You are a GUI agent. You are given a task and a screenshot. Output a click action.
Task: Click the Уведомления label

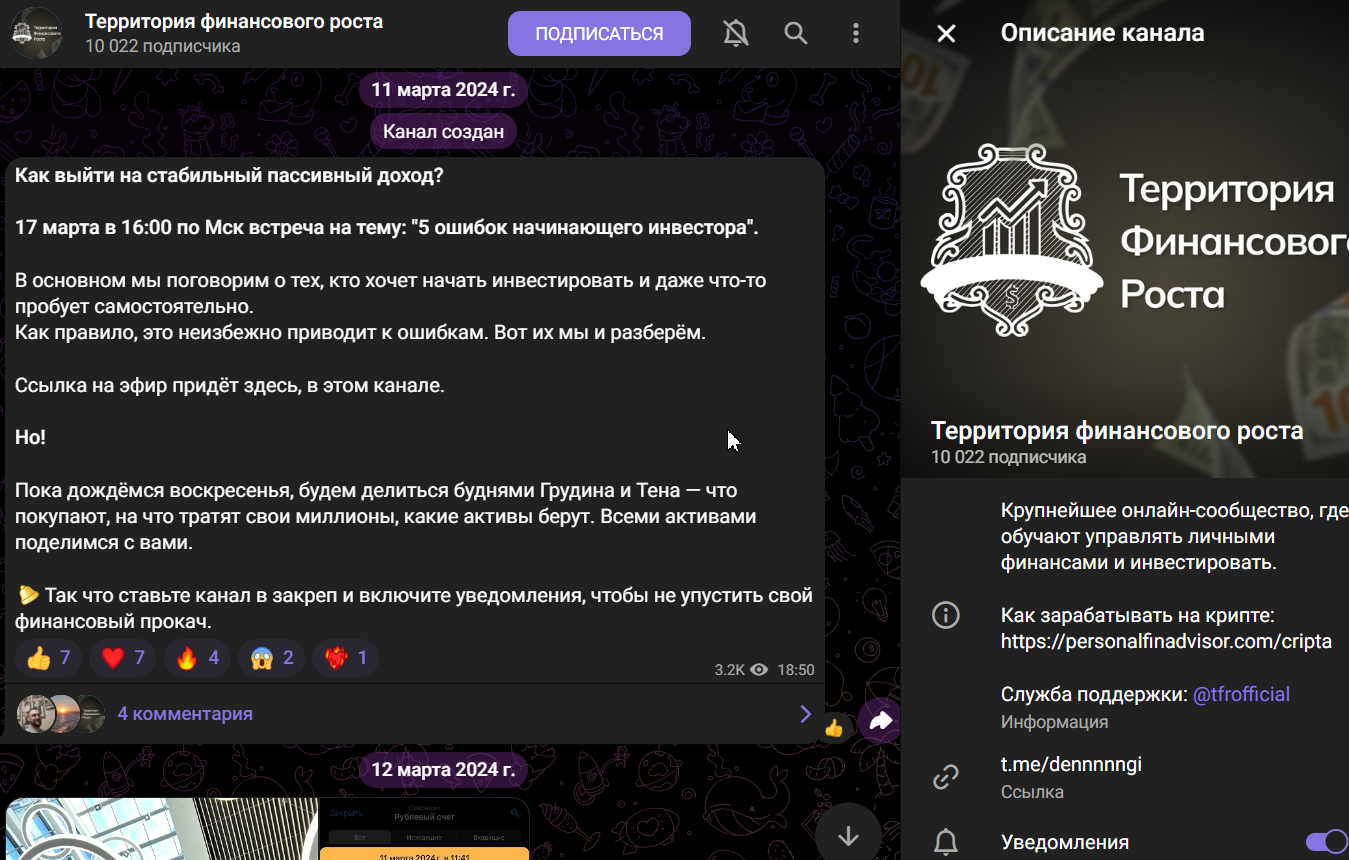(x=1065, y=842)
